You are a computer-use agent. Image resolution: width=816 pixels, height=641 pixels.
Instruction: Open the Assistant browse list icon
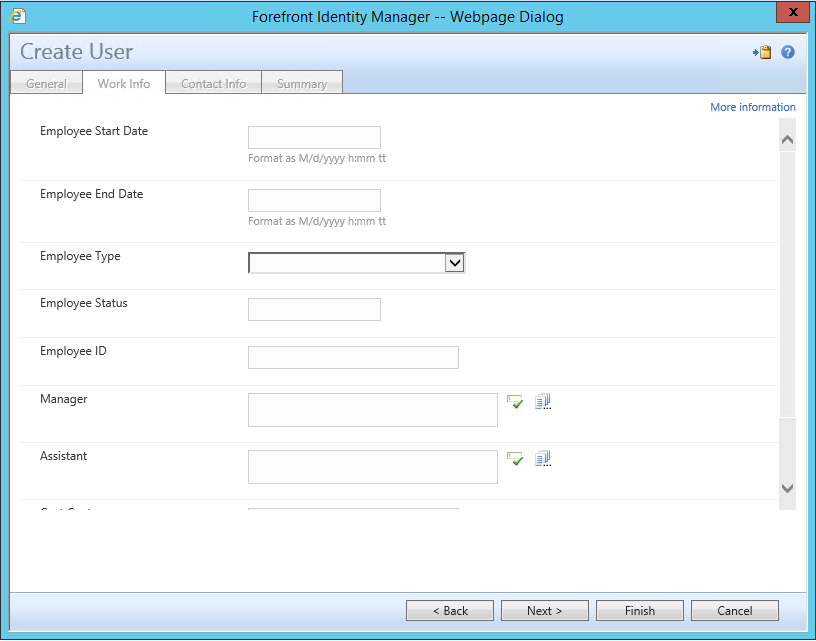coord(543,459)
